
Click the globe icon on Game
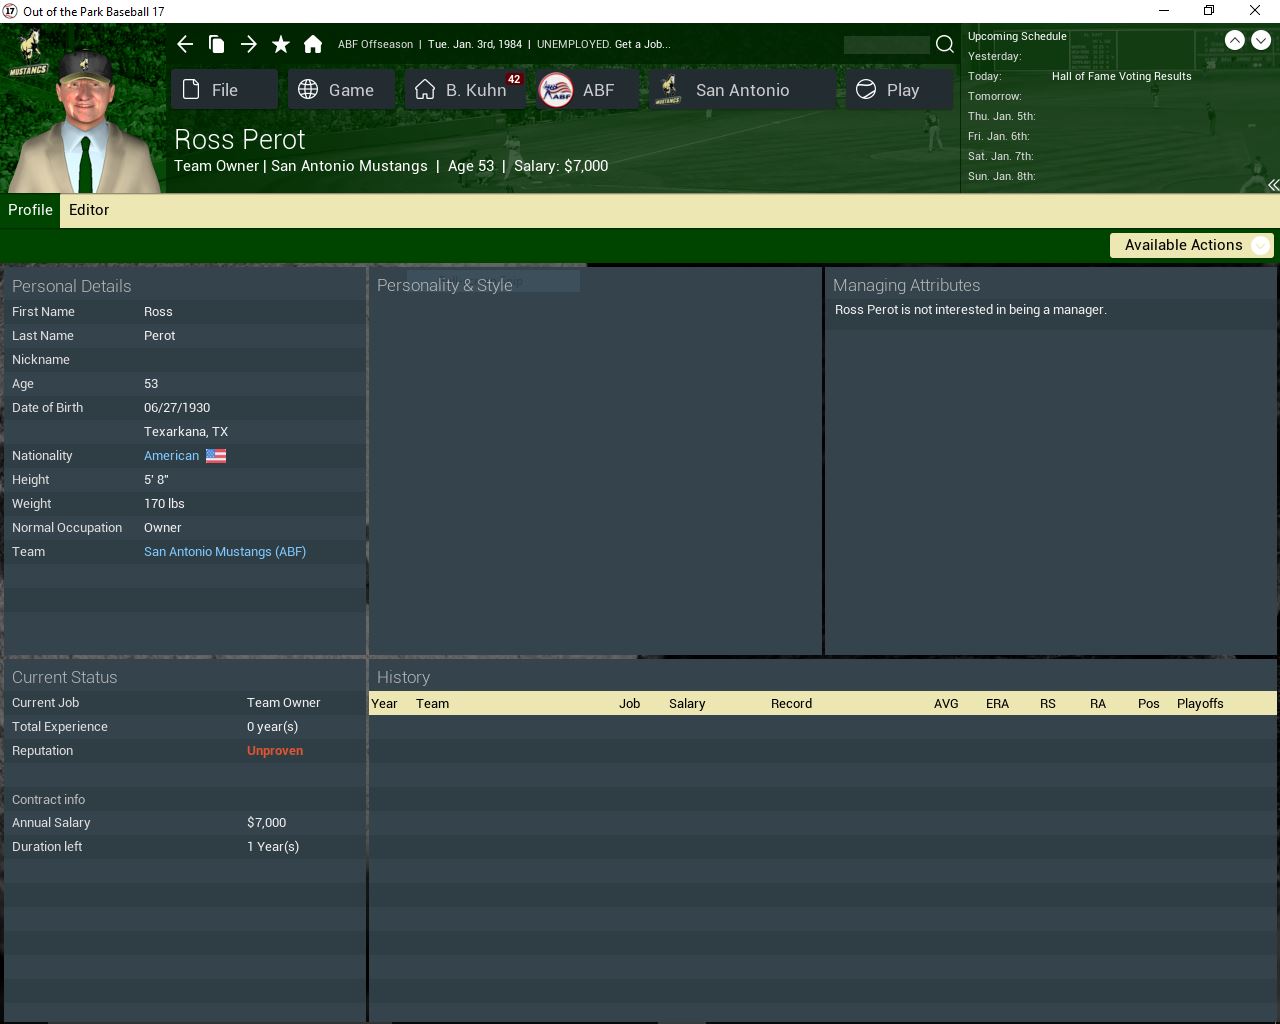tap(308, 90)
